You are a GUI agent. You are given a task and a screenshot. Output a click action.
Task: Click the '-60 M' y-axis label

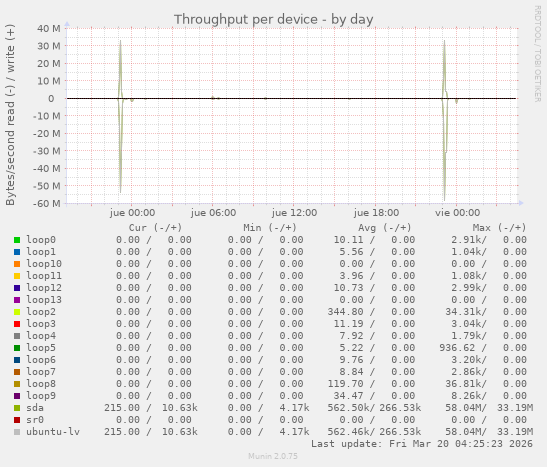point(46,203)
